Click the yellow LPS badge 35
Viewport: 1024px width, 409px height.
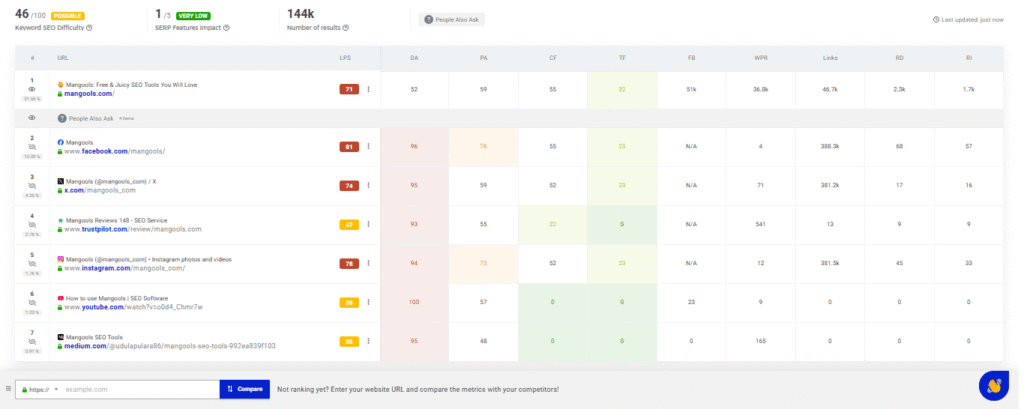349,341
